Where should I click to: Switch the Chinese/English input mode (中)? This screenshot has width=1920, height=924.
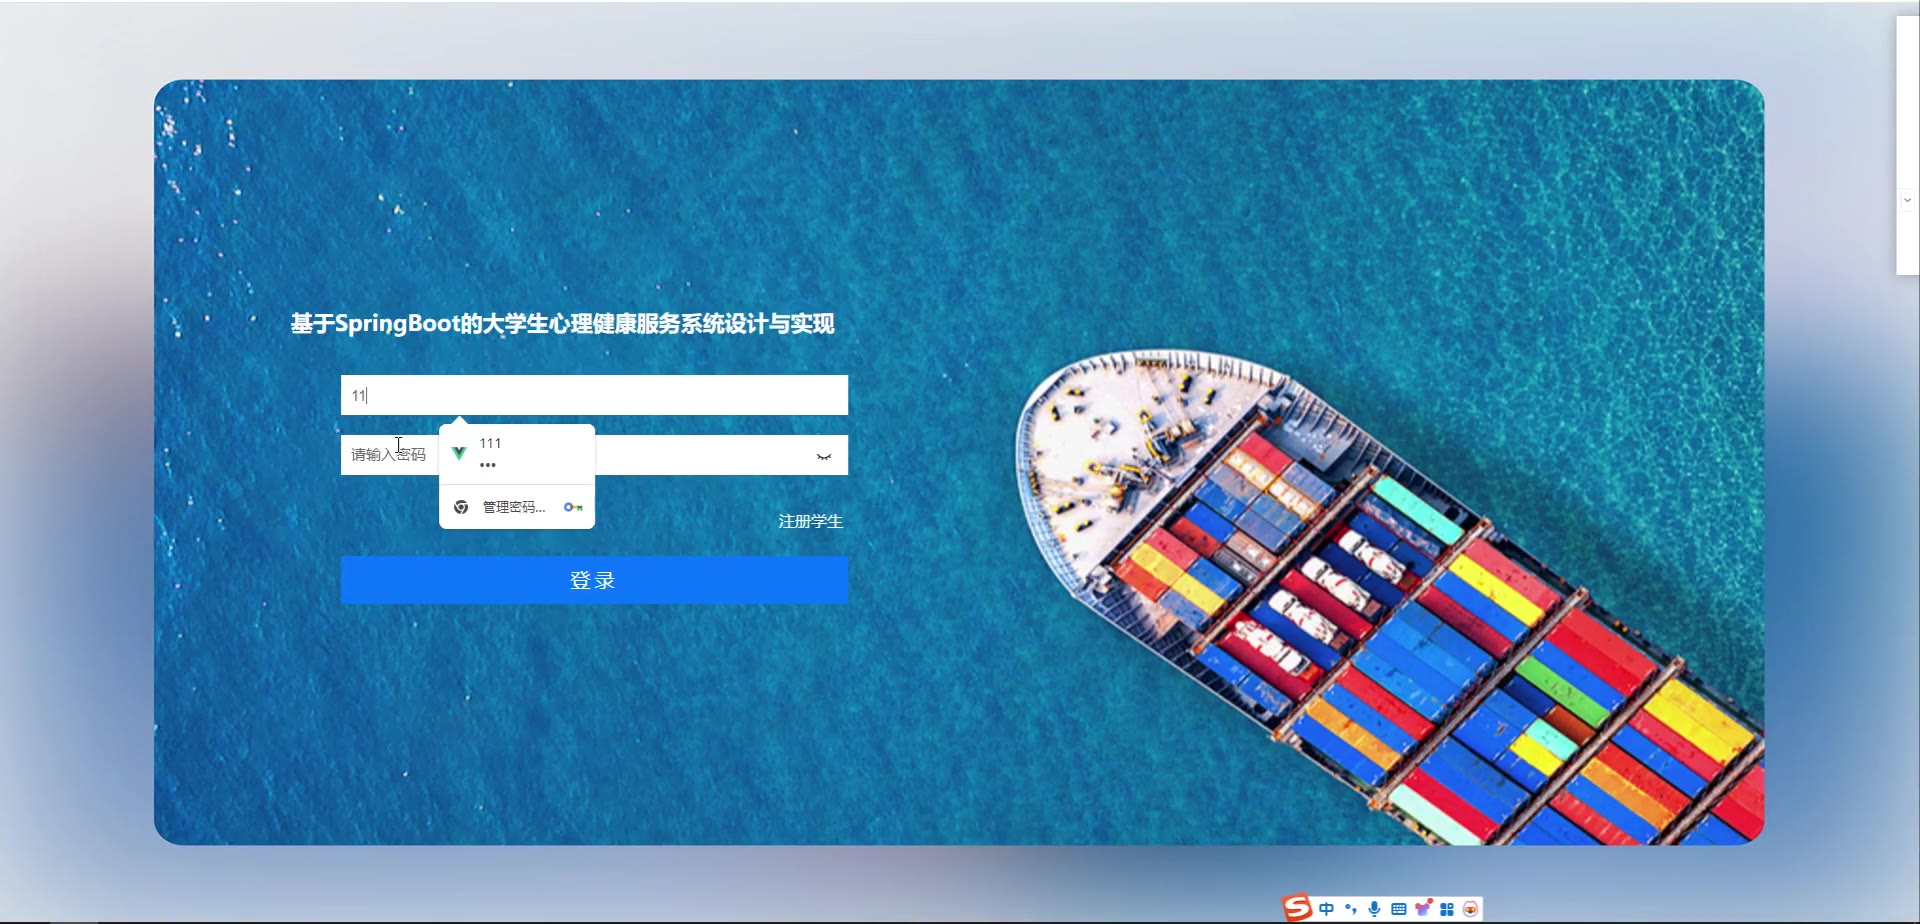[x=1326, y=909]
